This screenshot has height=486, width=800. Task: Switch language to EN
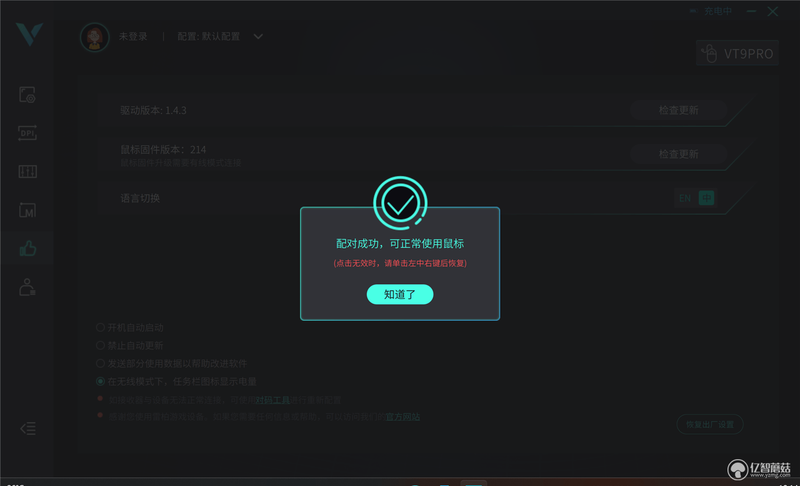point(685,198)
